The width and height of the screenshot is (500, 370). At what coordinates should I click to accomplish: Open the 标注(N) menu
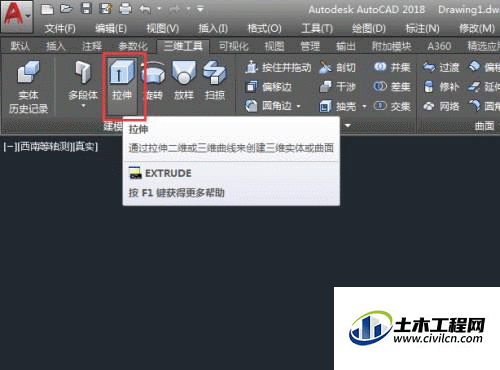(x=422, y=29)
